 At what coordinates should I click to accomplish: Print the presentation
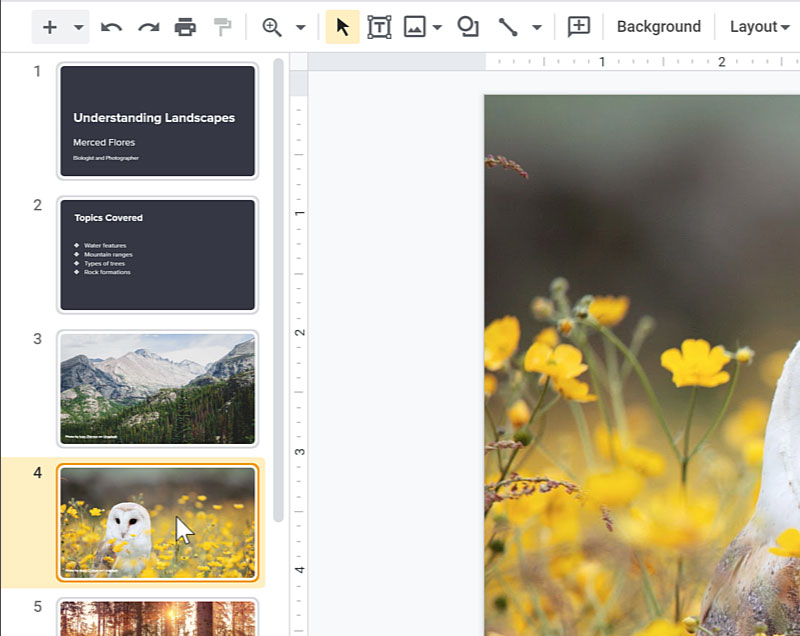pos(185,27)
